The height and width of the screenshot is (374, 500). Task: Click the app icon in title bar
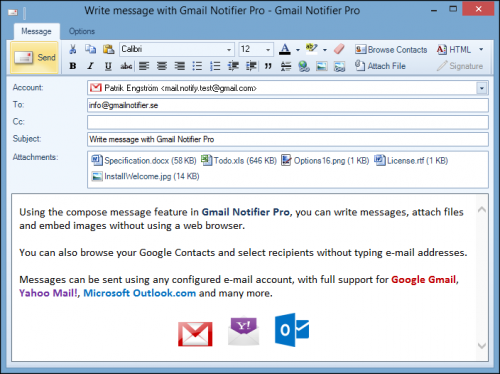click(x=13, y=13)
